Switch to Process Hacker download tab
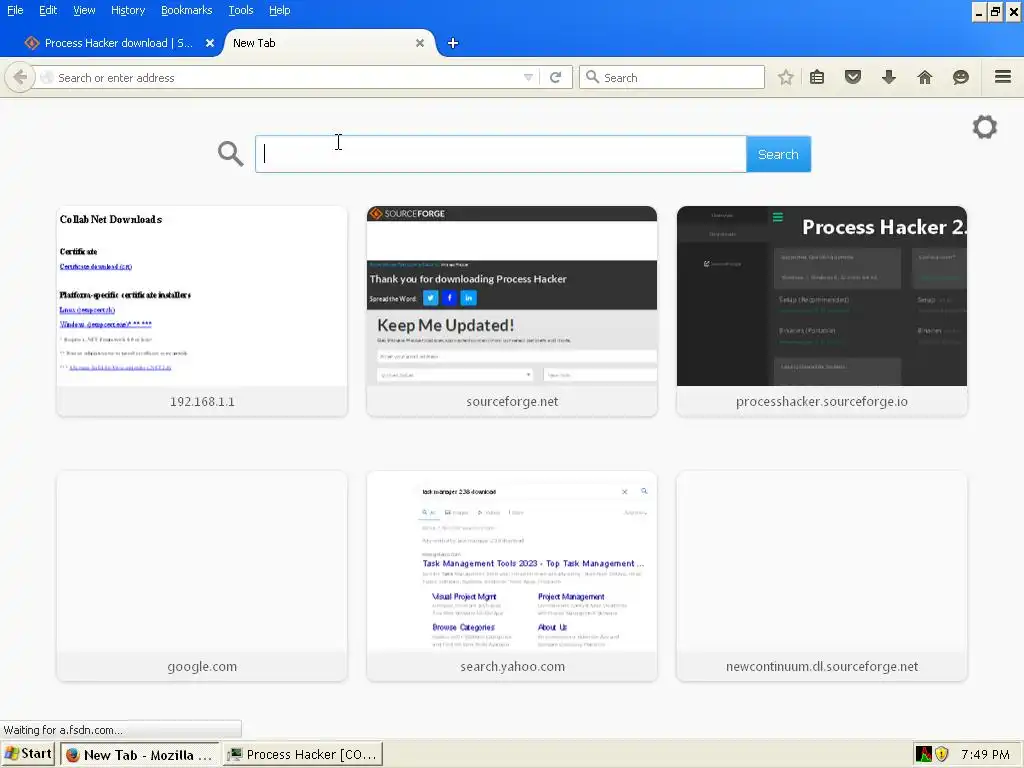 (118, 43)
